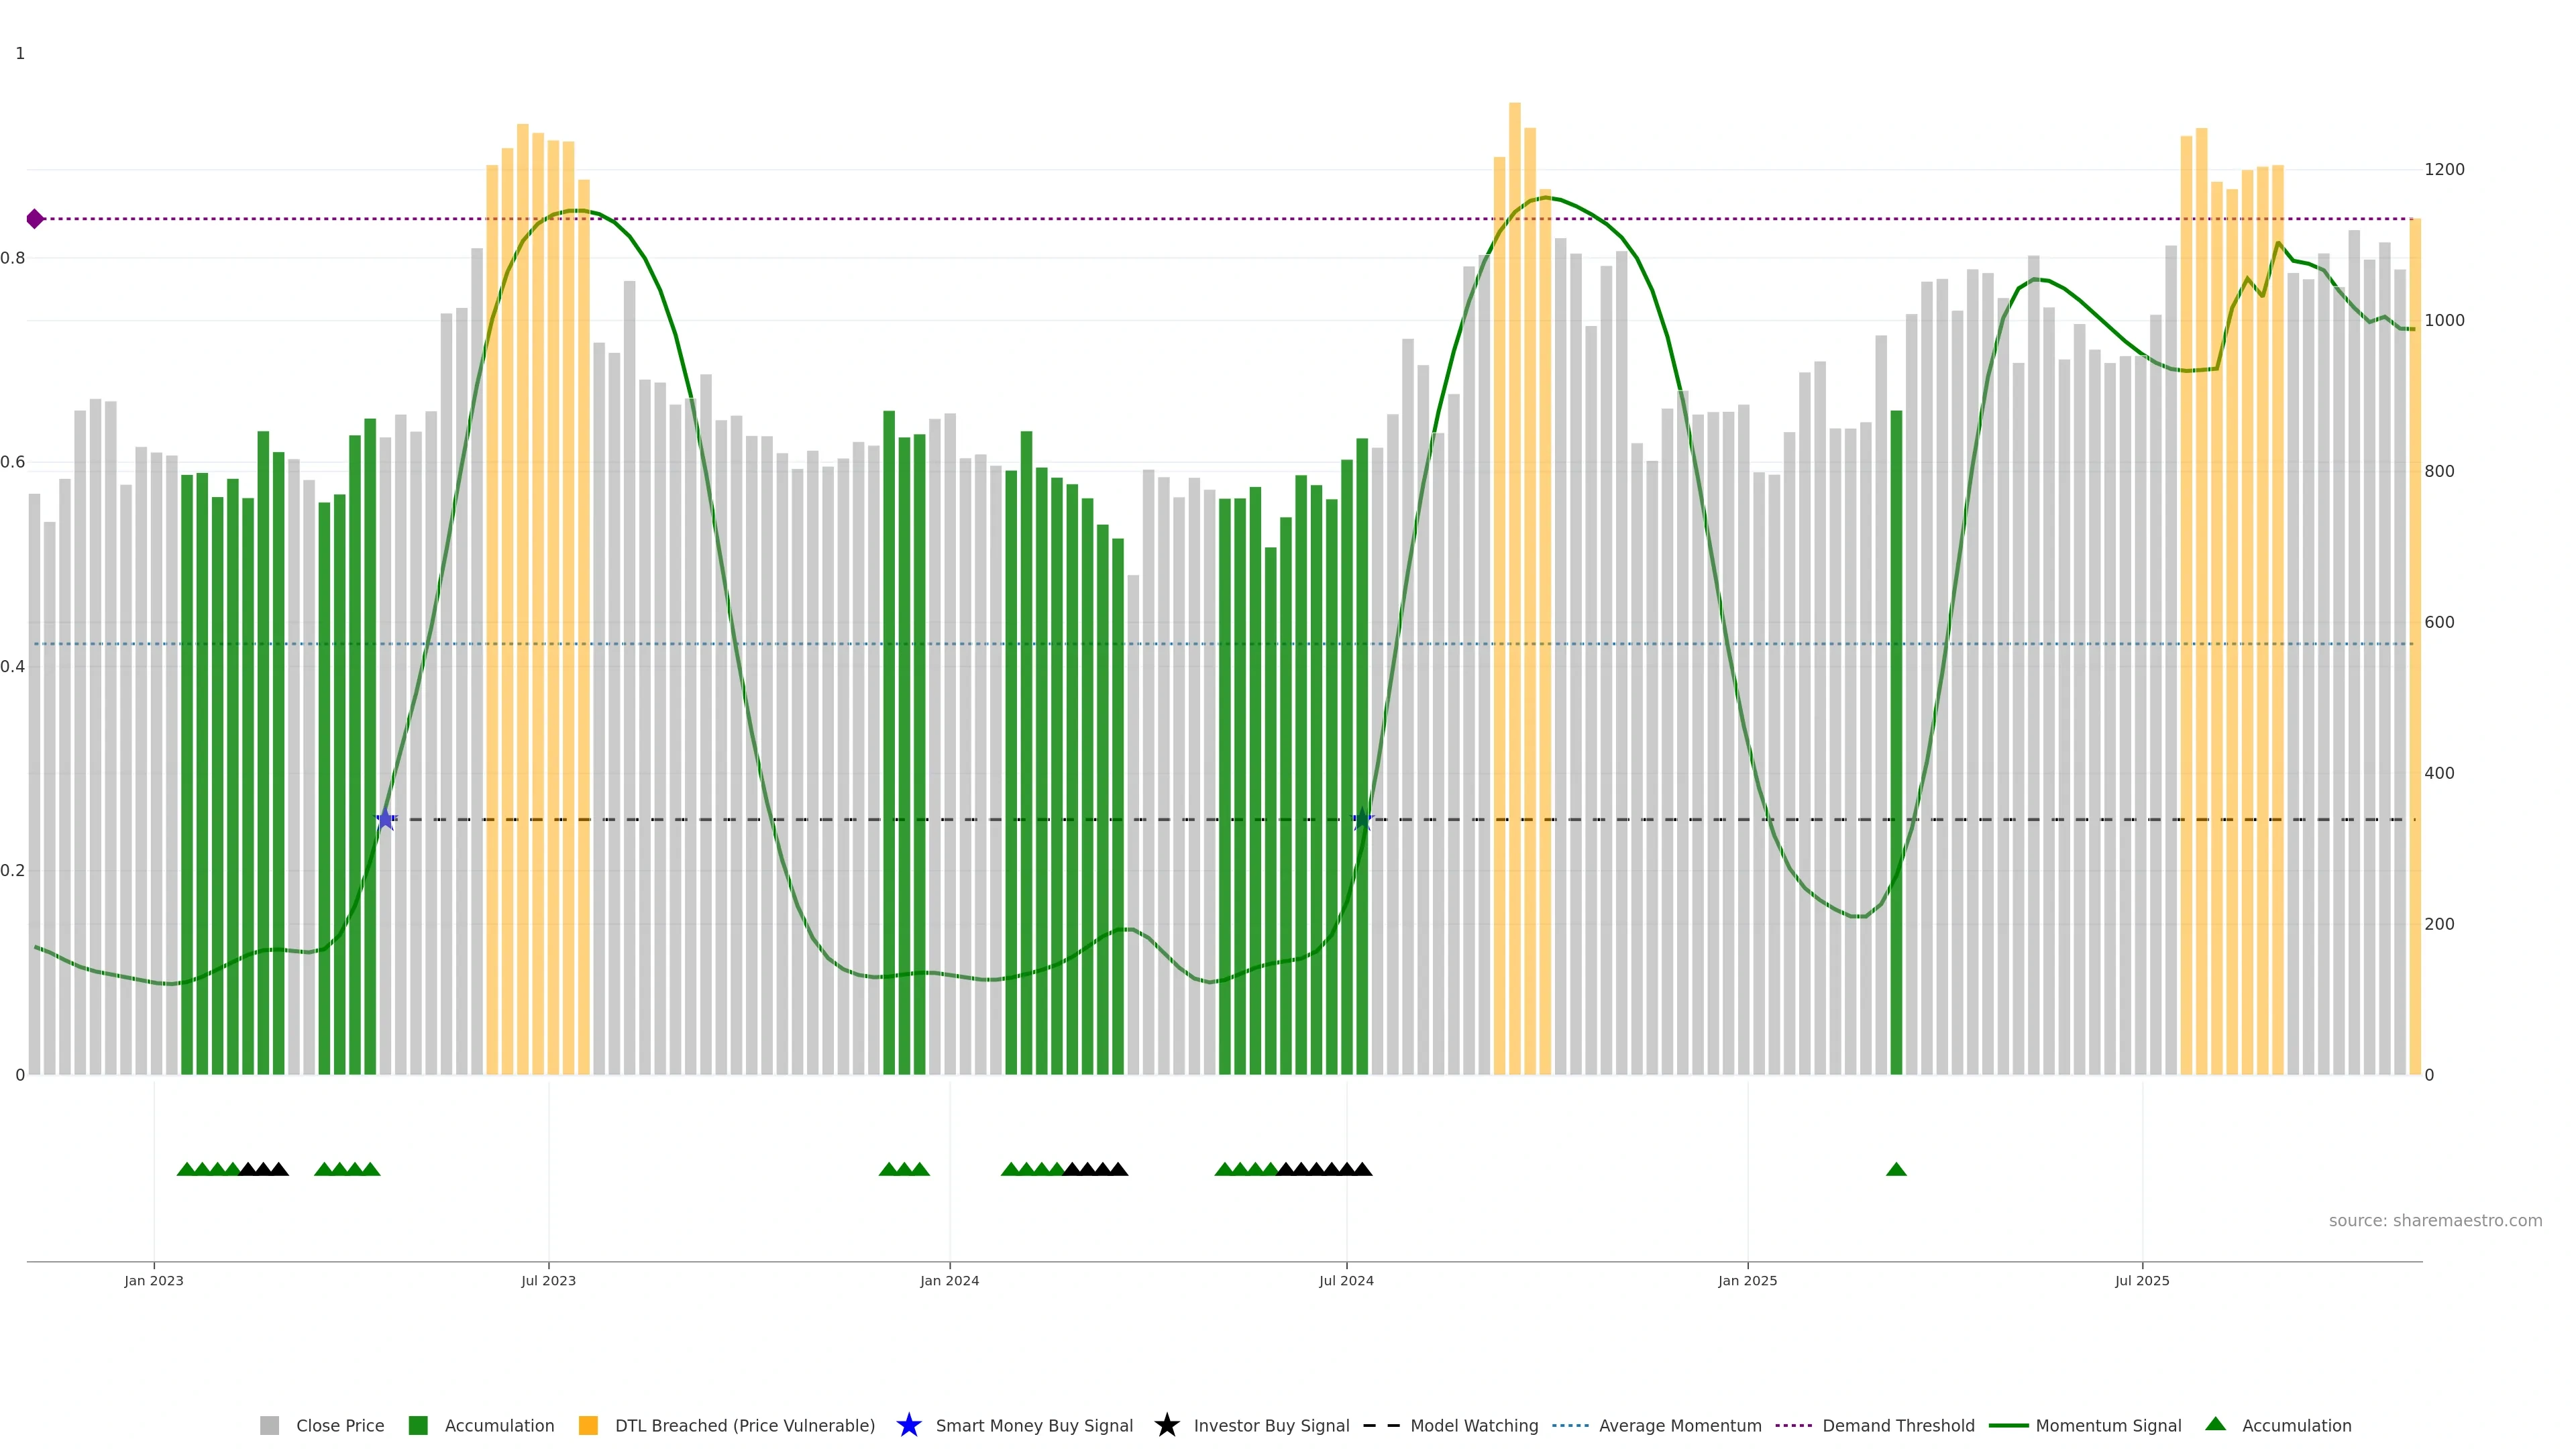Viewport: 2576px width, 1449px height.
Task: Hide the Momentum Signal line via legend
Action: click(x=2108, y=1425)
